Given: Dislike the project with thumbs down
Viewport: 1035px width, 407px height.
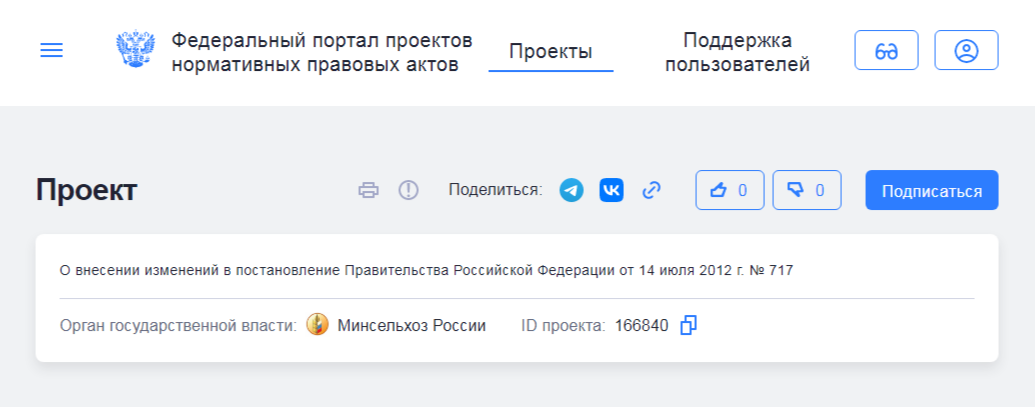Looking at the screenshot, I should [806, 190].
